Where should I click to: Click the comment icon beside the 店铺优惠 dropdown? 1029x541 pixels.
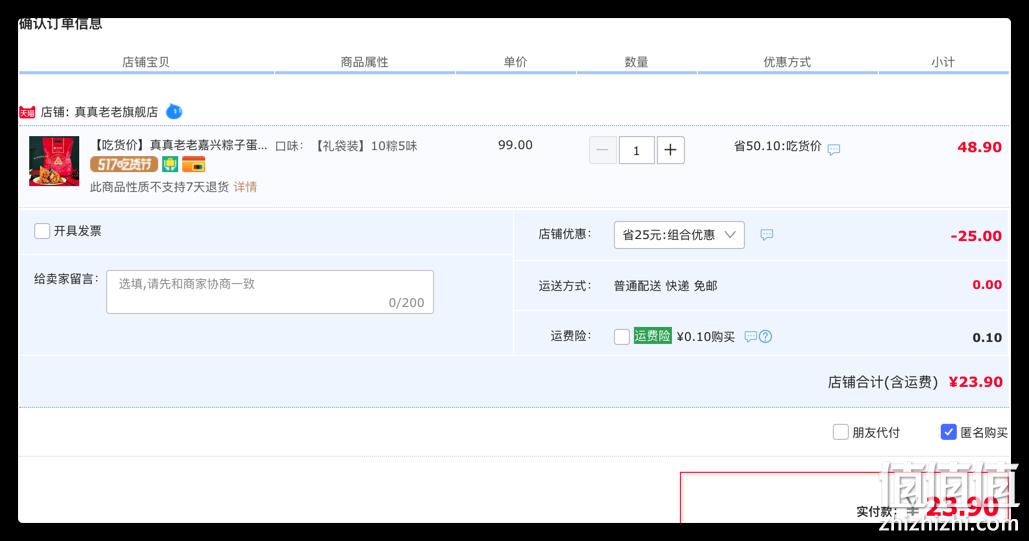click(766, 234)
